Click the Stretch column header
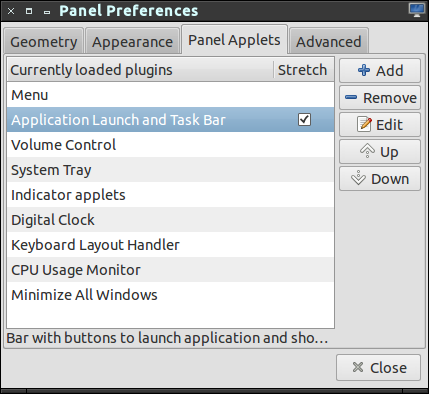Viewport: 429px width, 394px height. coord(303,70)
